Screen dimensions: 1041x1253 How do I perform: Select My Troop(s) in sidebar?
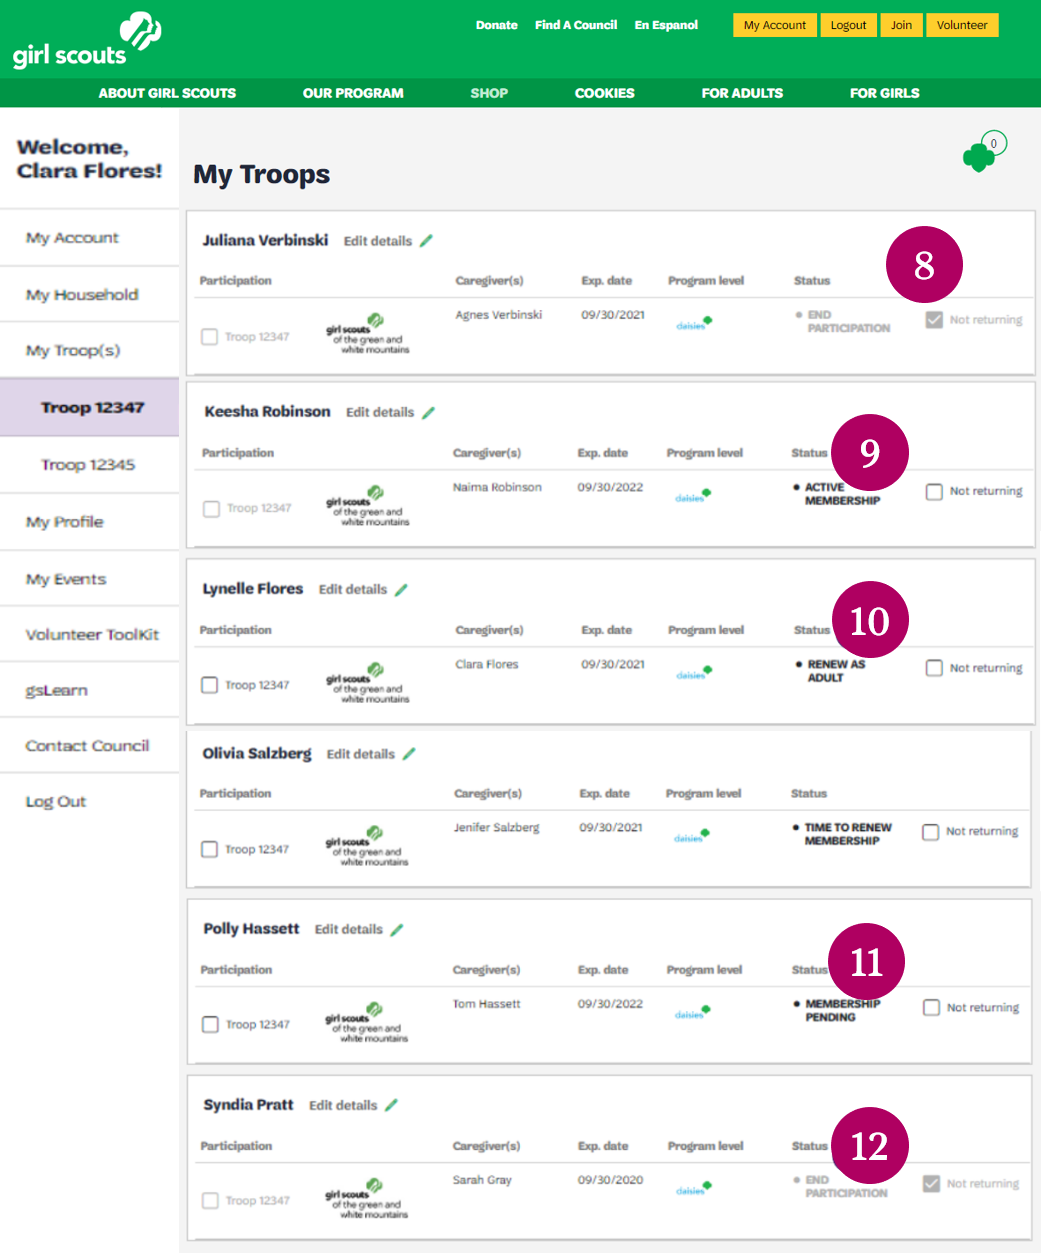coord(90,350)
